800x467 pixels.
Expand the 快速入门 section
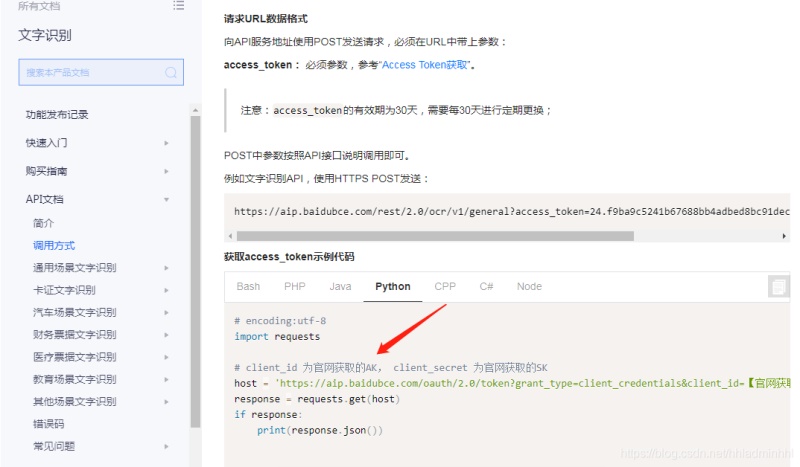pyautogui.click(x=166, y=143)
